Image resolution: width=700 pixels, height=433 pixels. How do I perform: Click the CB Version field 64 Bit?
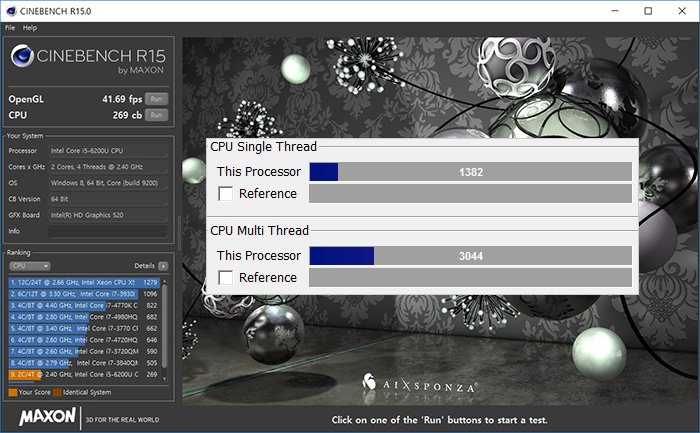108,199
